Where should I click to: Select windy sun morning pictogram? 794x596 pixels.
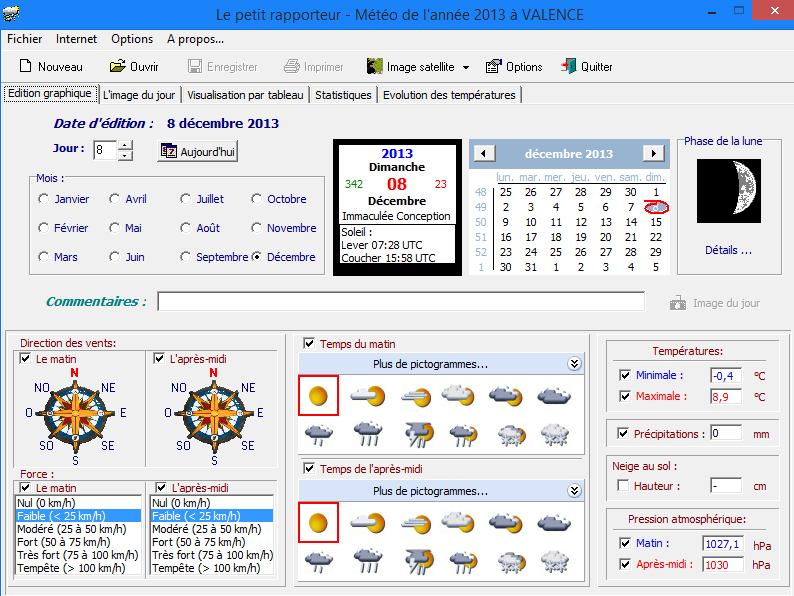click(416, 396)
